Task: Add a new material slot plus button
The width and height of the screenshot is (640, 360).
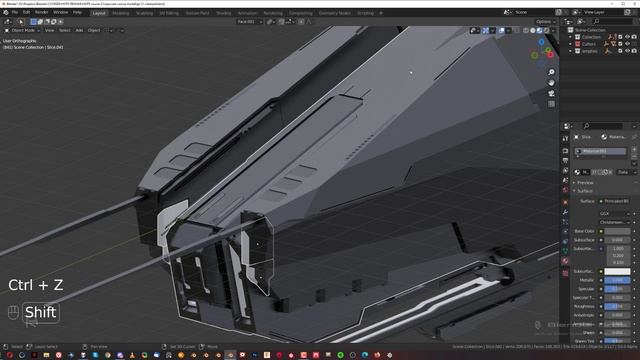Action: click(634, 150)
